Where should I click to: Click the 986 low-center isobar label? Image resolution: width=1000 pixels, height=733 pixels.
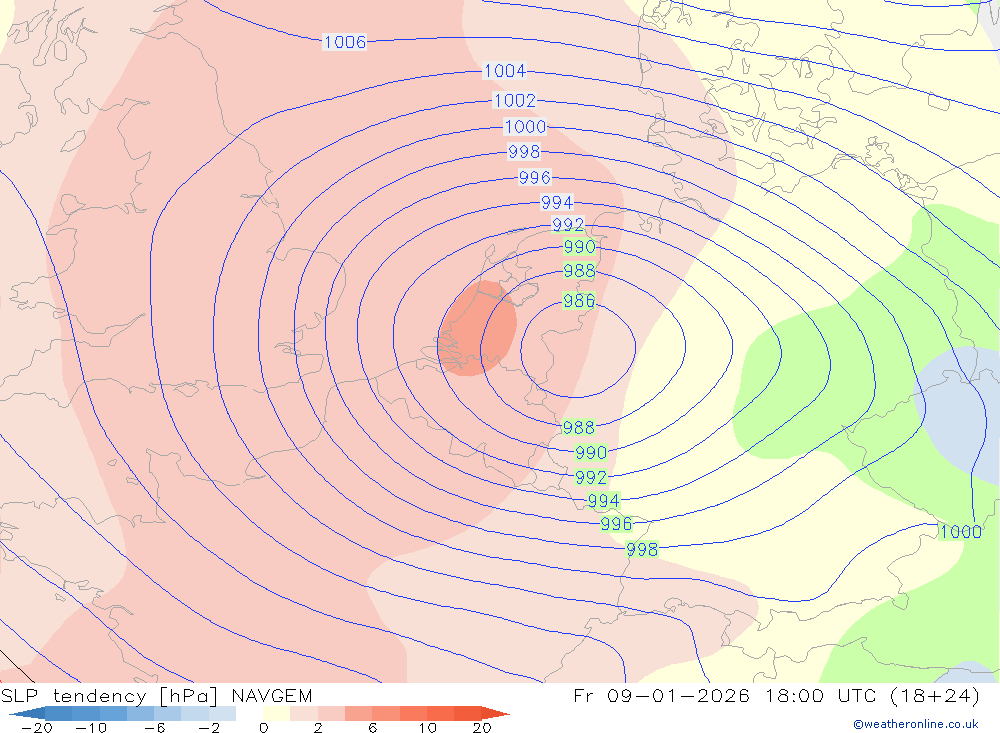579,300
